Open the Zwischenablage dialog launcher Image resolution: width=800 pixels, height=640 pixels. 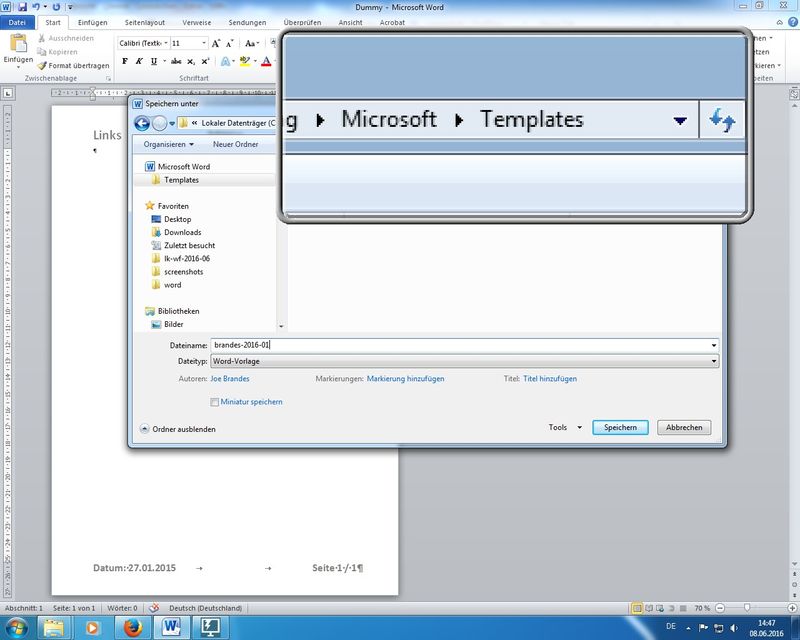108,79
